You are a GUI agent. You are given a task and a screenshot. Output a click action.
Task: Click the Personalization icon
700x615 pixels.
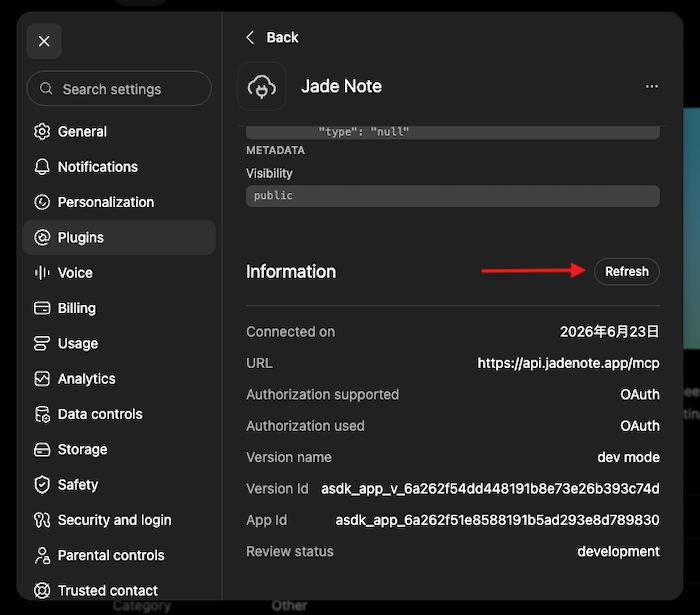tap(42, 202)
